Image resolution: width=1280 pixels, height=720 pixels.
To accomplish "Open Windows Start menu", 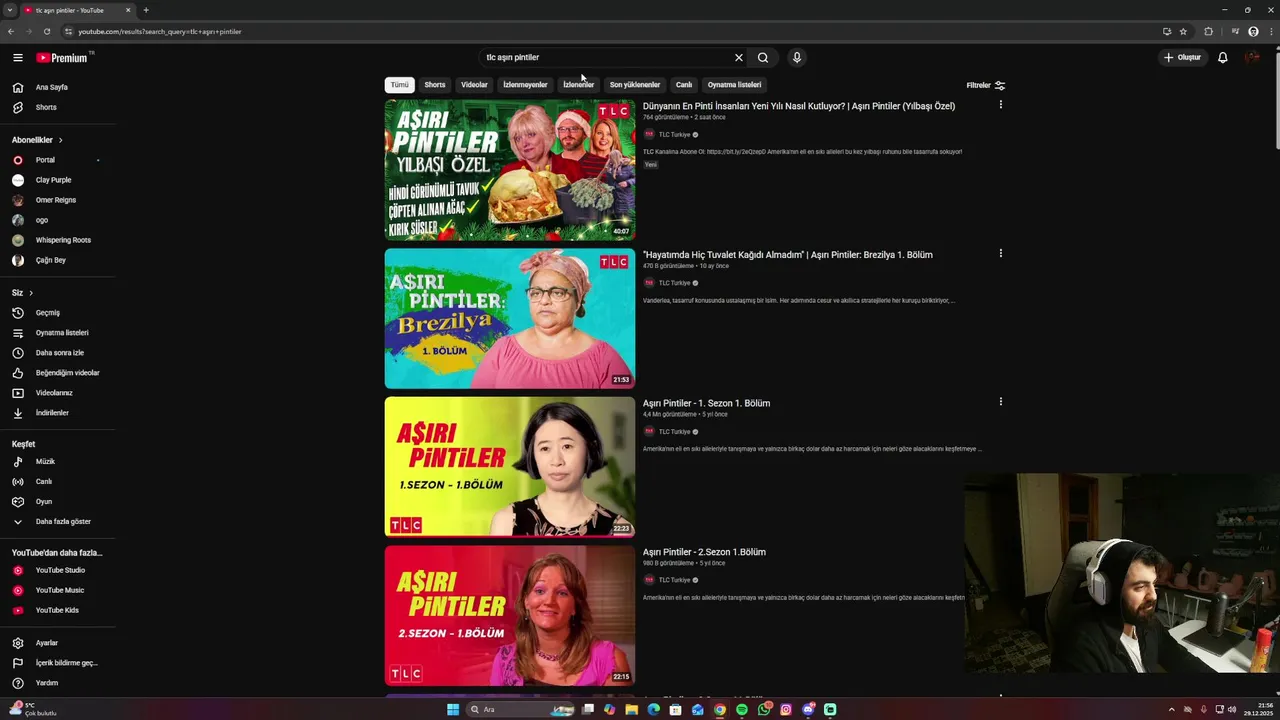I will [453, 710].
